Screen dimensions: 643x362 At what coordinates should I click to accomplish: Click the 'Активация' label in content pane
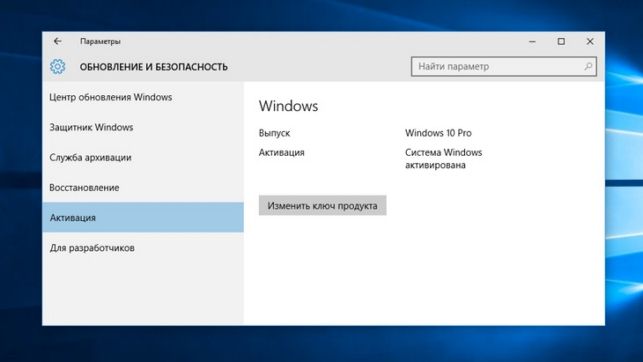coord(282,153)
